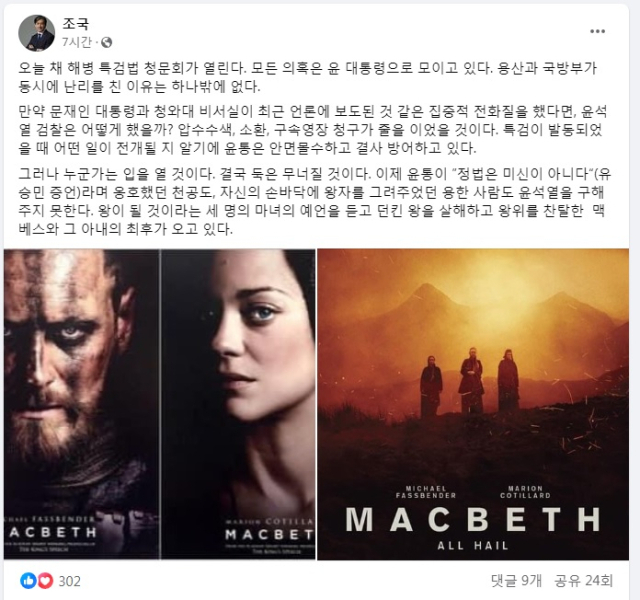
Task: Open the three-dot post options menu
Action: pyautogui.click(x=597, y=31)
